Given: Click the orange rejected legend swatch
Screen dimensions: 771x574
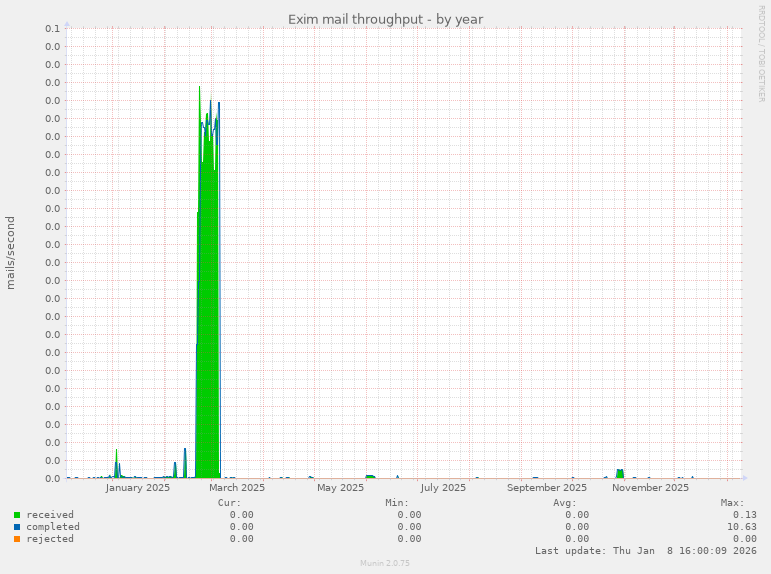Looking at the screenshot, I should pos(17,539).
